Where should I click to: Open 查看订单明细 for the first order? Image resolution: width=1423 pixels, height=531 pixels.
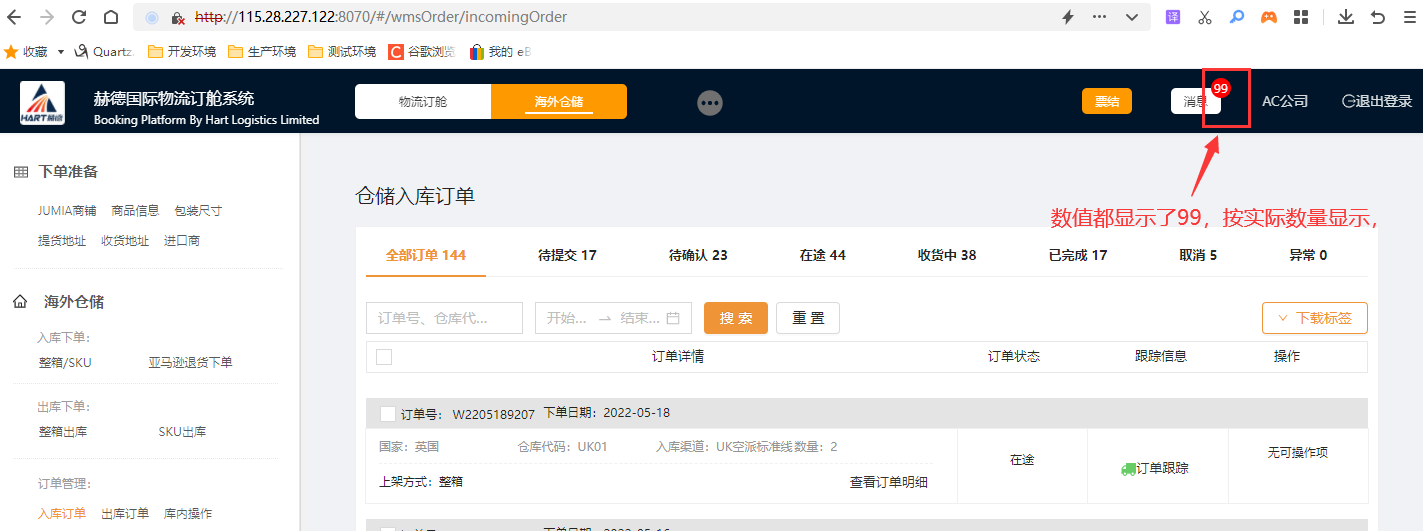coord(888,482)
